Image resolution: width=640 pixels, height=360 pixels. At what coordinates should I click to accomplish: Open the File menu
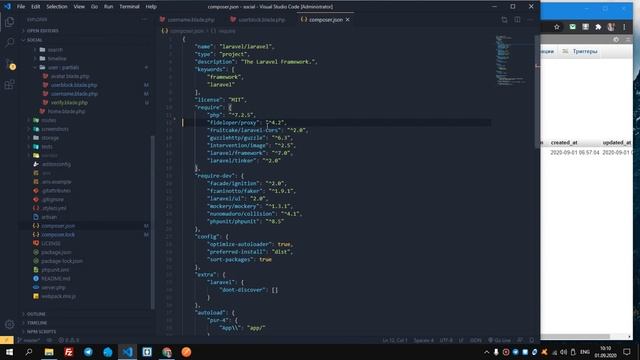point(21,7)
